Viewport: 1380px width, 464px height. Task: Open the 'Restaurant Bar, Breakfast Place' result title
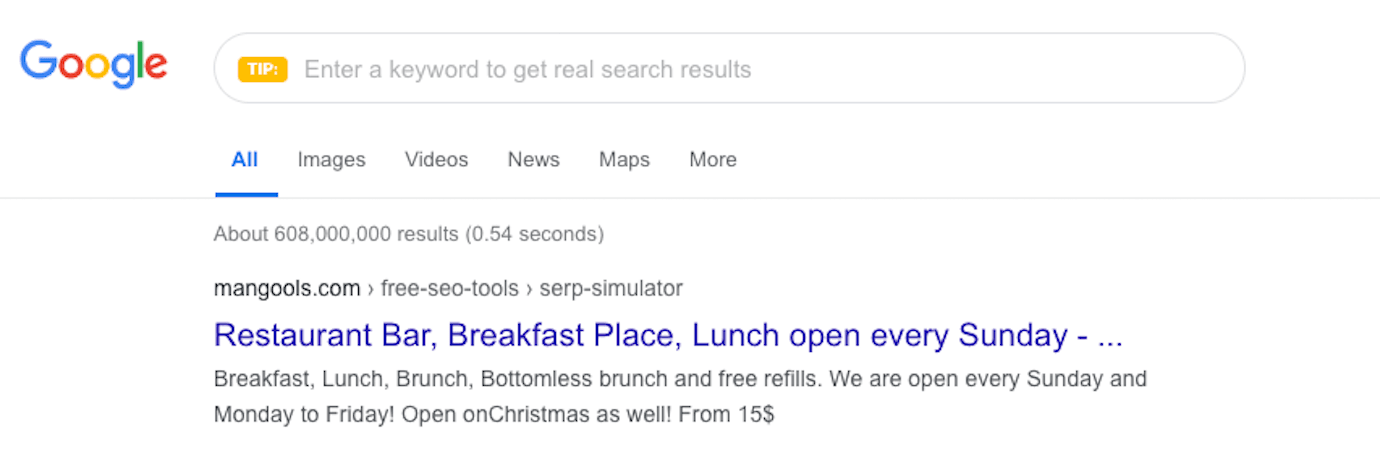640,336
